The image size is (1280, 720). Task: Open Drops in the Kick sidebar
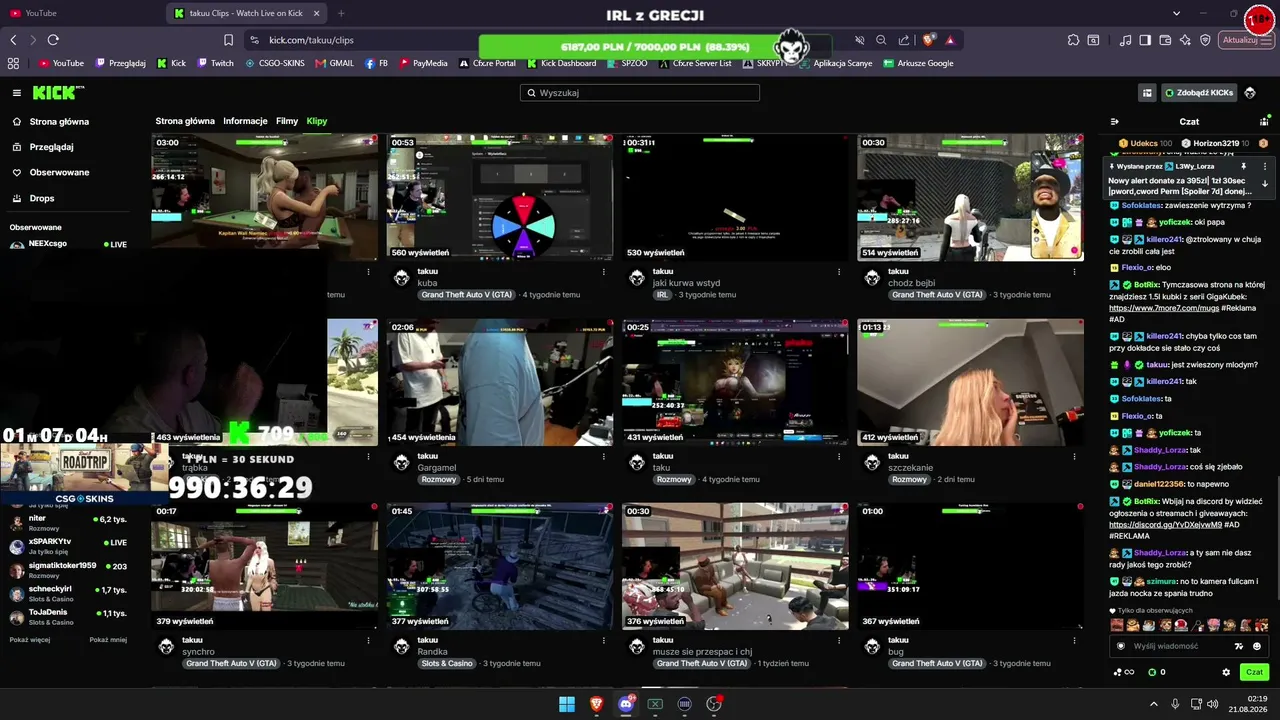[x=42, y=199]
